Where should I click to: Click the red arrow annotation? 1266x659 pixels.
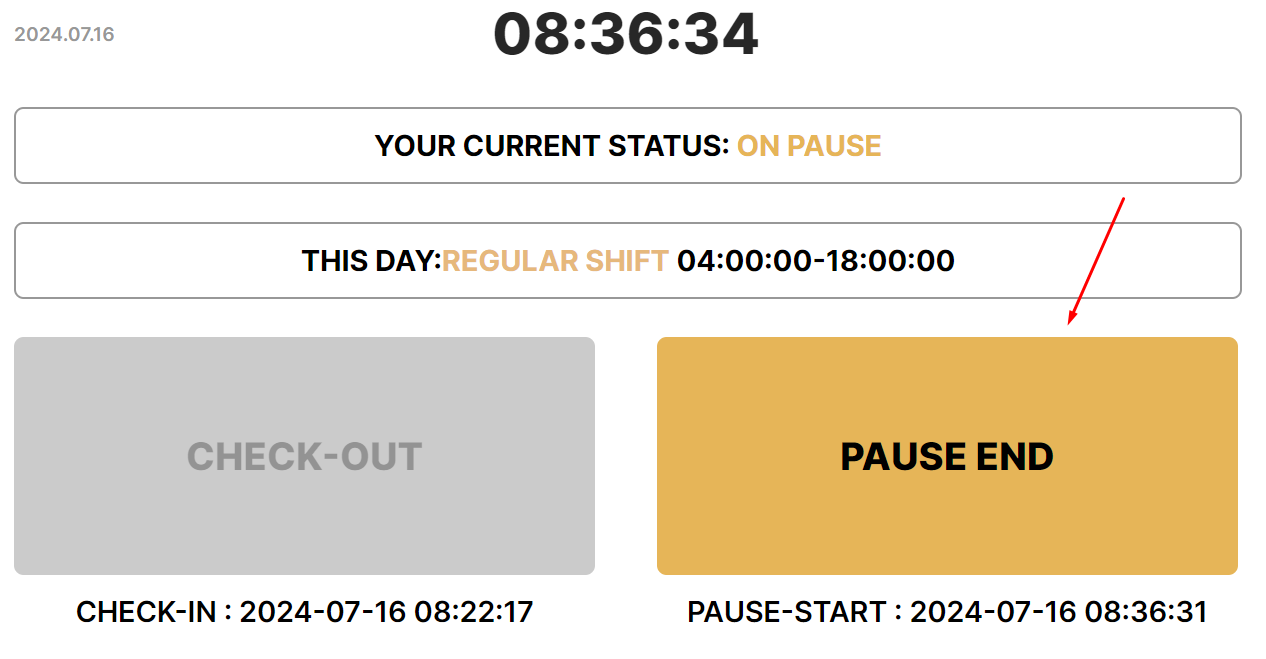[1097, 260]
